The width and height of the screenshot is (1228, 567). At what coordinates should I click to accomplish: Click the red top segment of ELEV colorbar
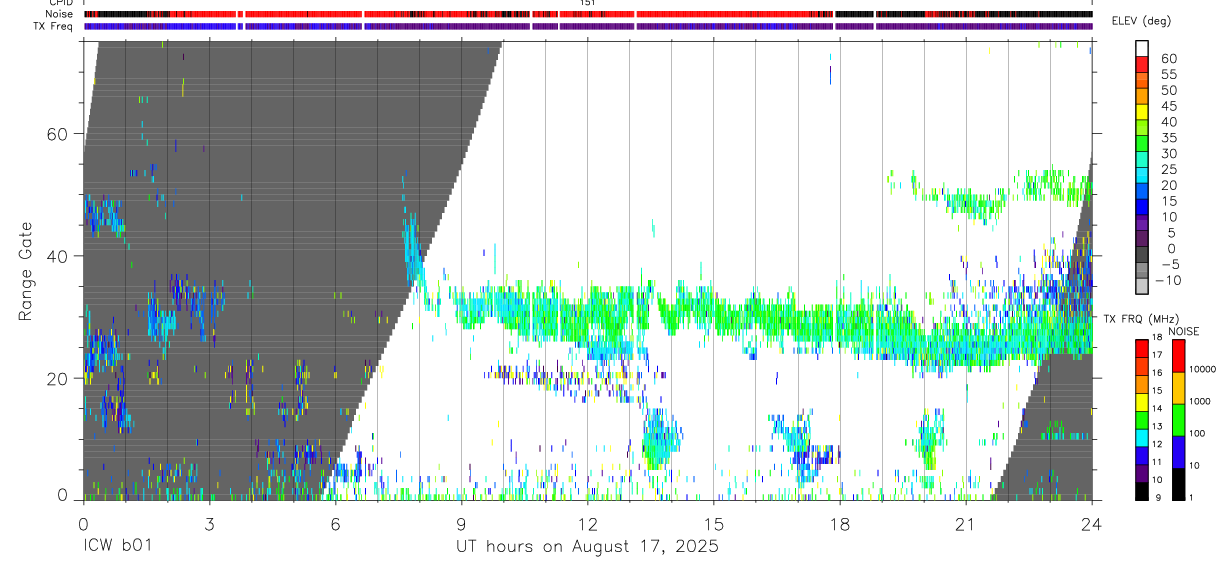pos(1142,64)
